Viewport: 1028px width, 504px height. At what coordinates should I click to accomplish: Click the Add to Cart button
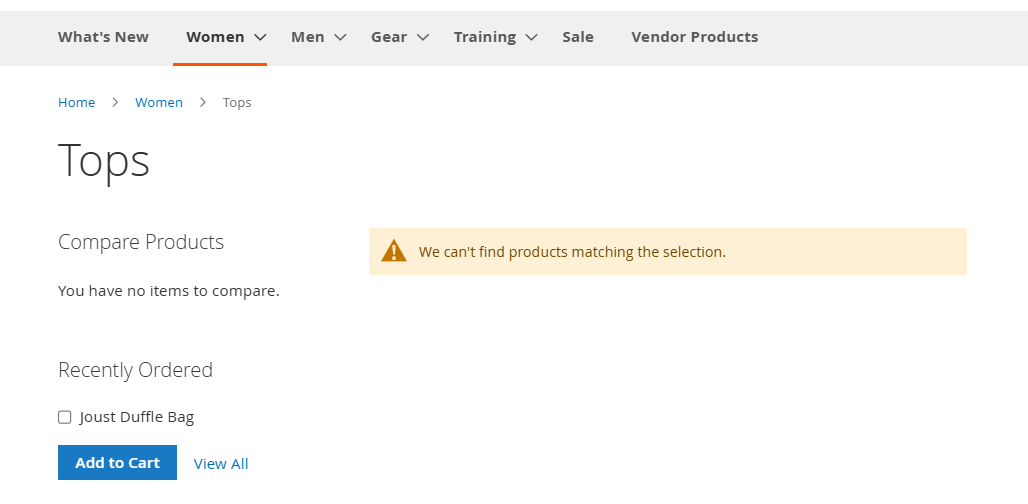tap(117, 463)
